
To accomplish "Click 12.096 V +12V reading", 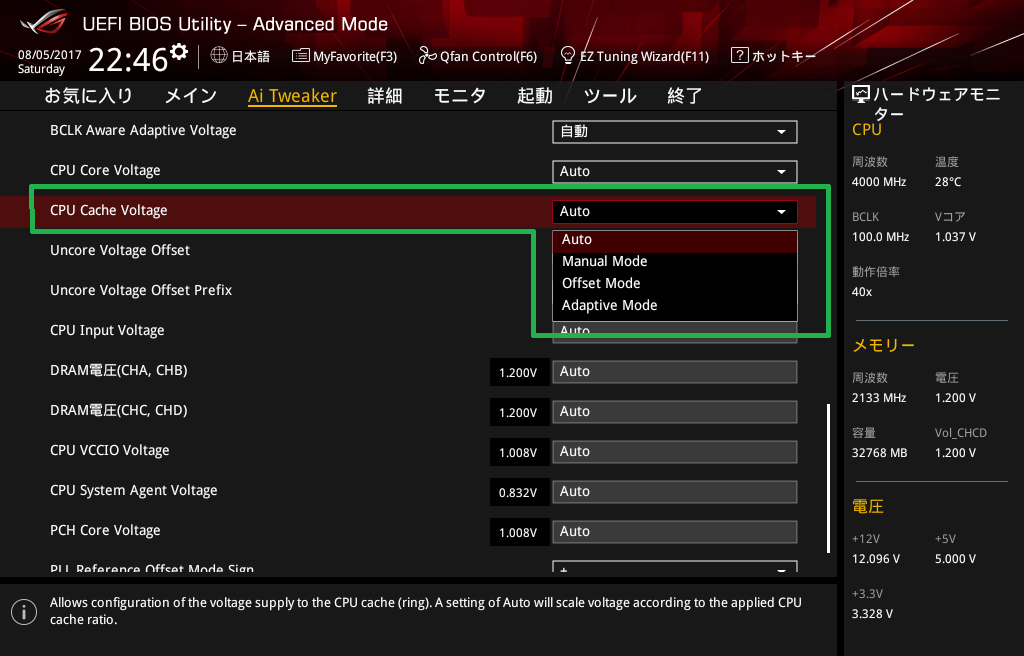I will coord(876,559).
